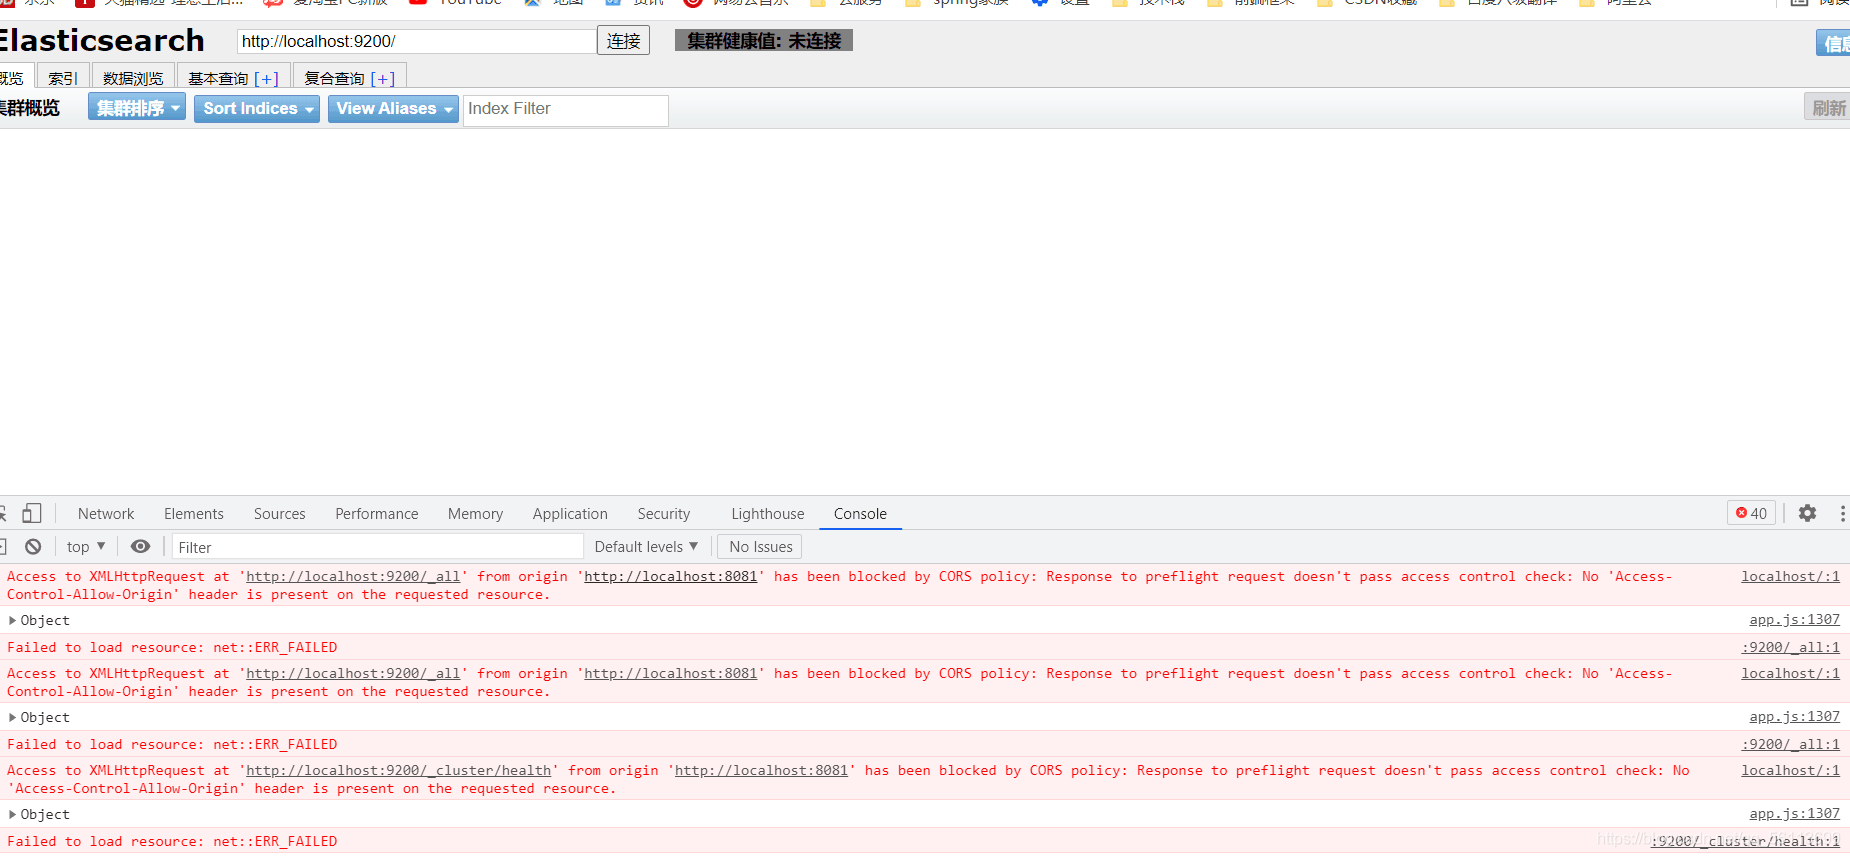Viewport: 1850px width, 857px height.
Task: Add a new 复合查询 tab with [+]
Action: (x=383, y=78)
